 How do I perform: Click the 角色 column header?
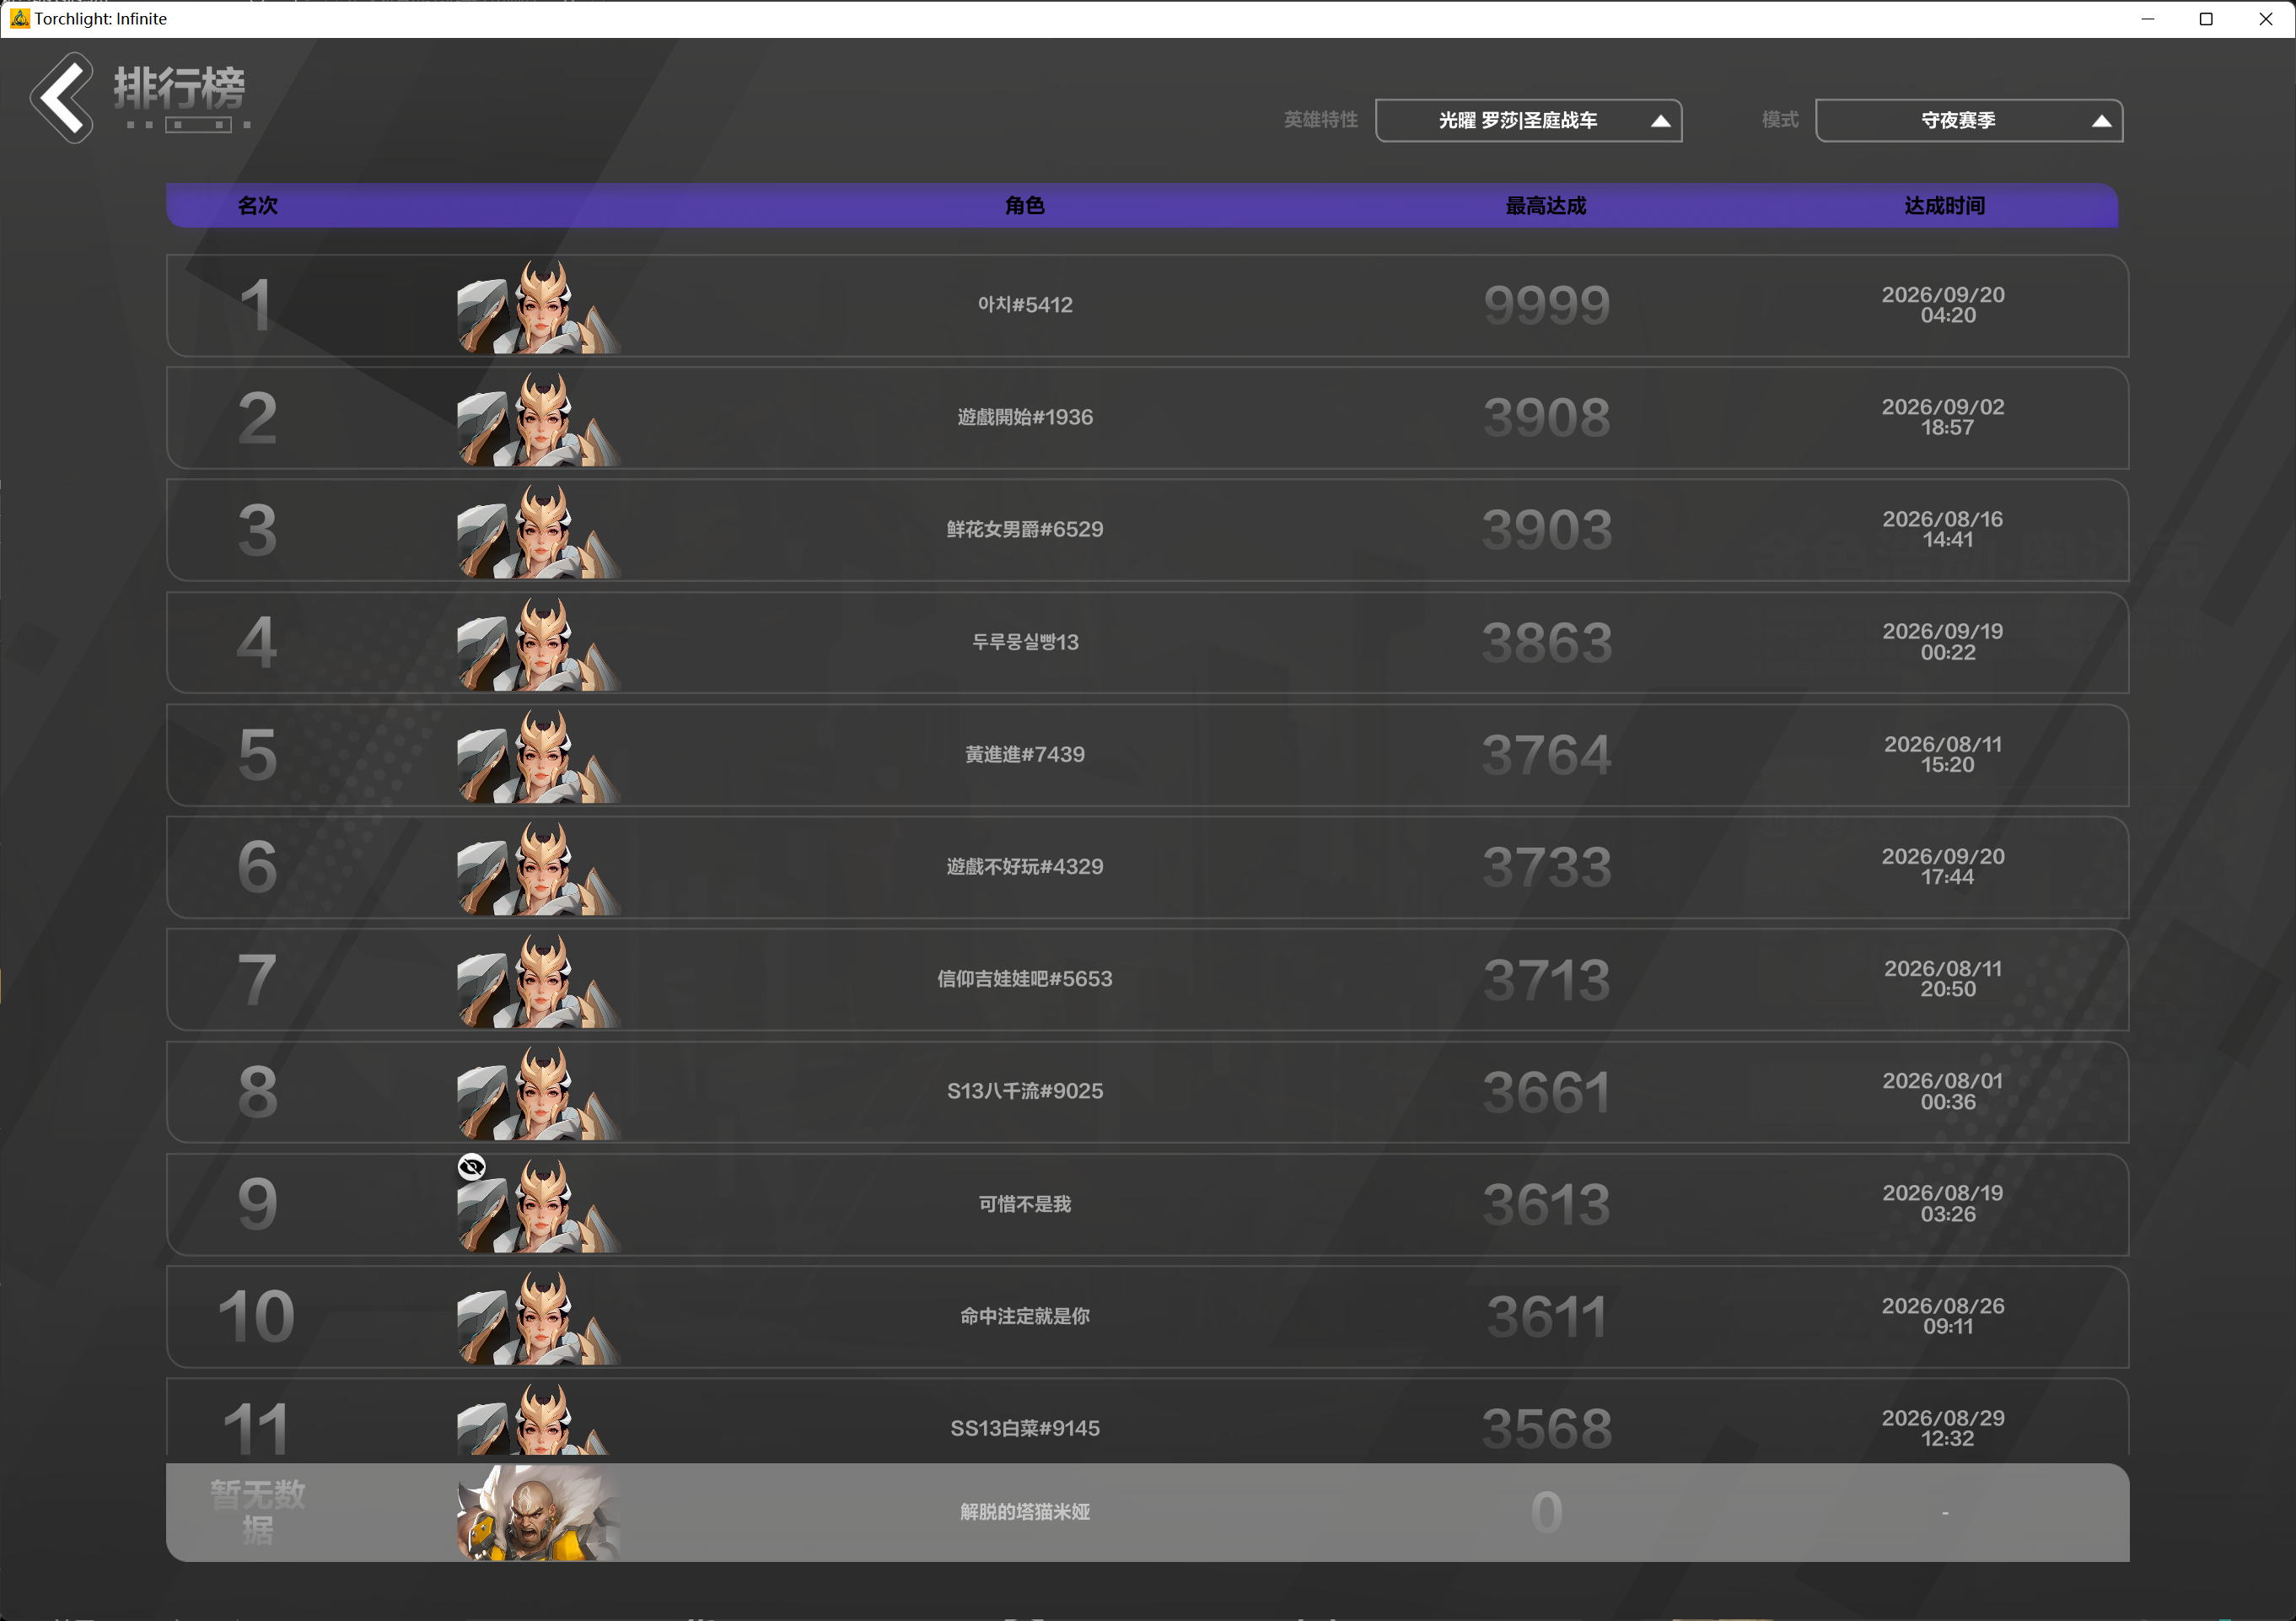[x=1024, y=205]
